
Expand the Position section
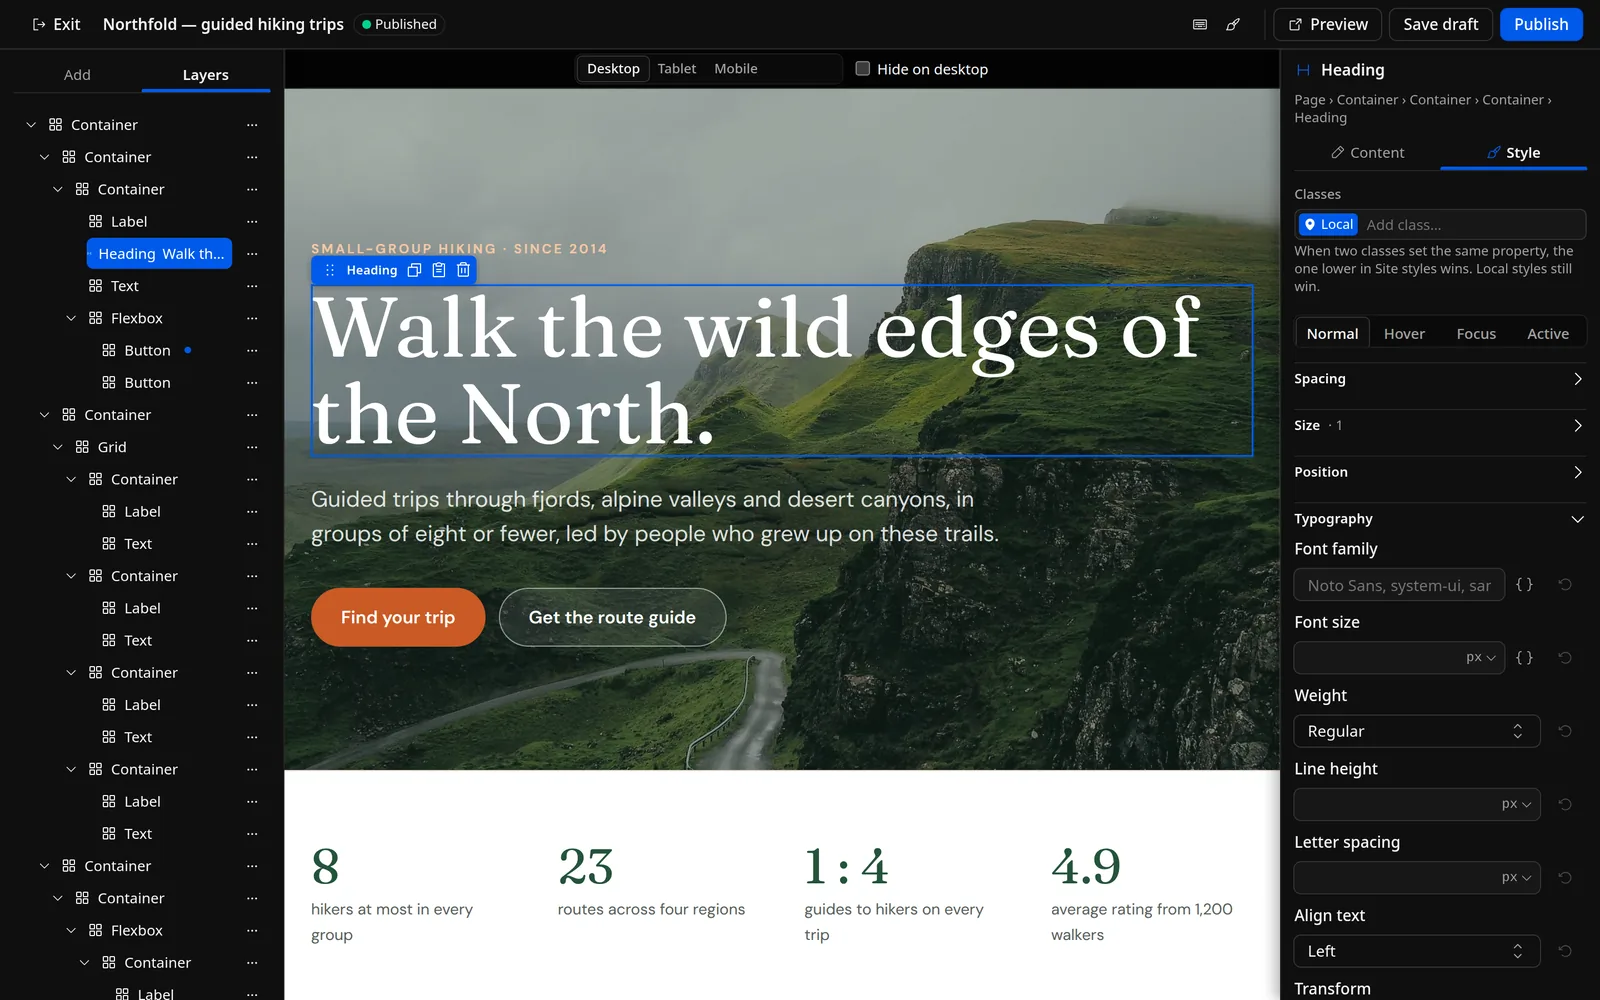point(1440,472)
